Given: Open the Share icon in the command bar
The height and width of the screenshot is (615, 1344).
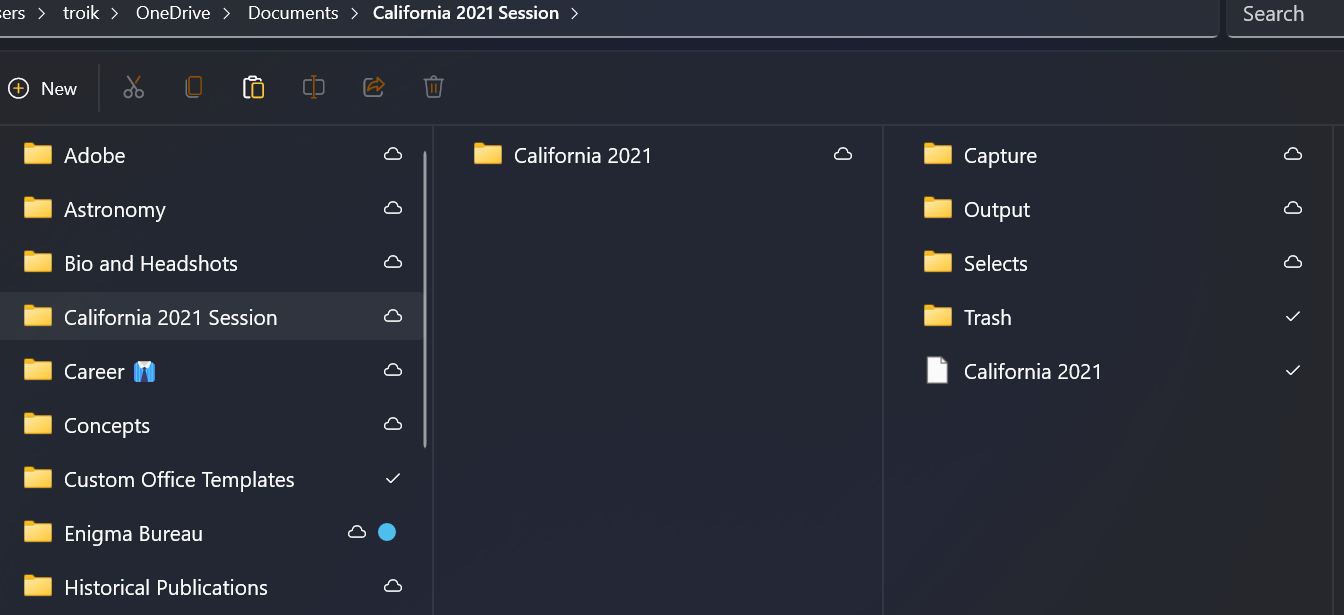Looking at the screenshot, I should pyautogui.click(x=373, y=87).
